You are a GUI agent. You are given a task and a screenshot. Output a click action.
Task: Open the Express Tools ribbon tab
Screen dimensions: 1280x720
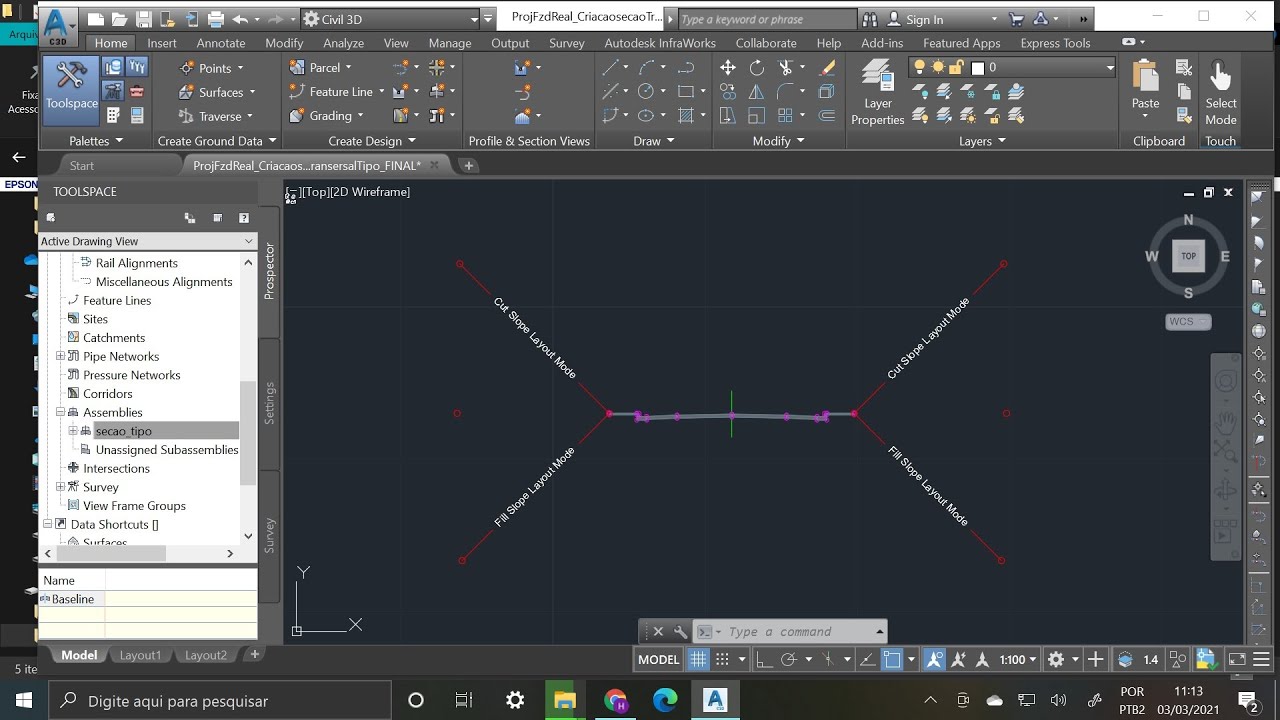(x=1055, y=43)
